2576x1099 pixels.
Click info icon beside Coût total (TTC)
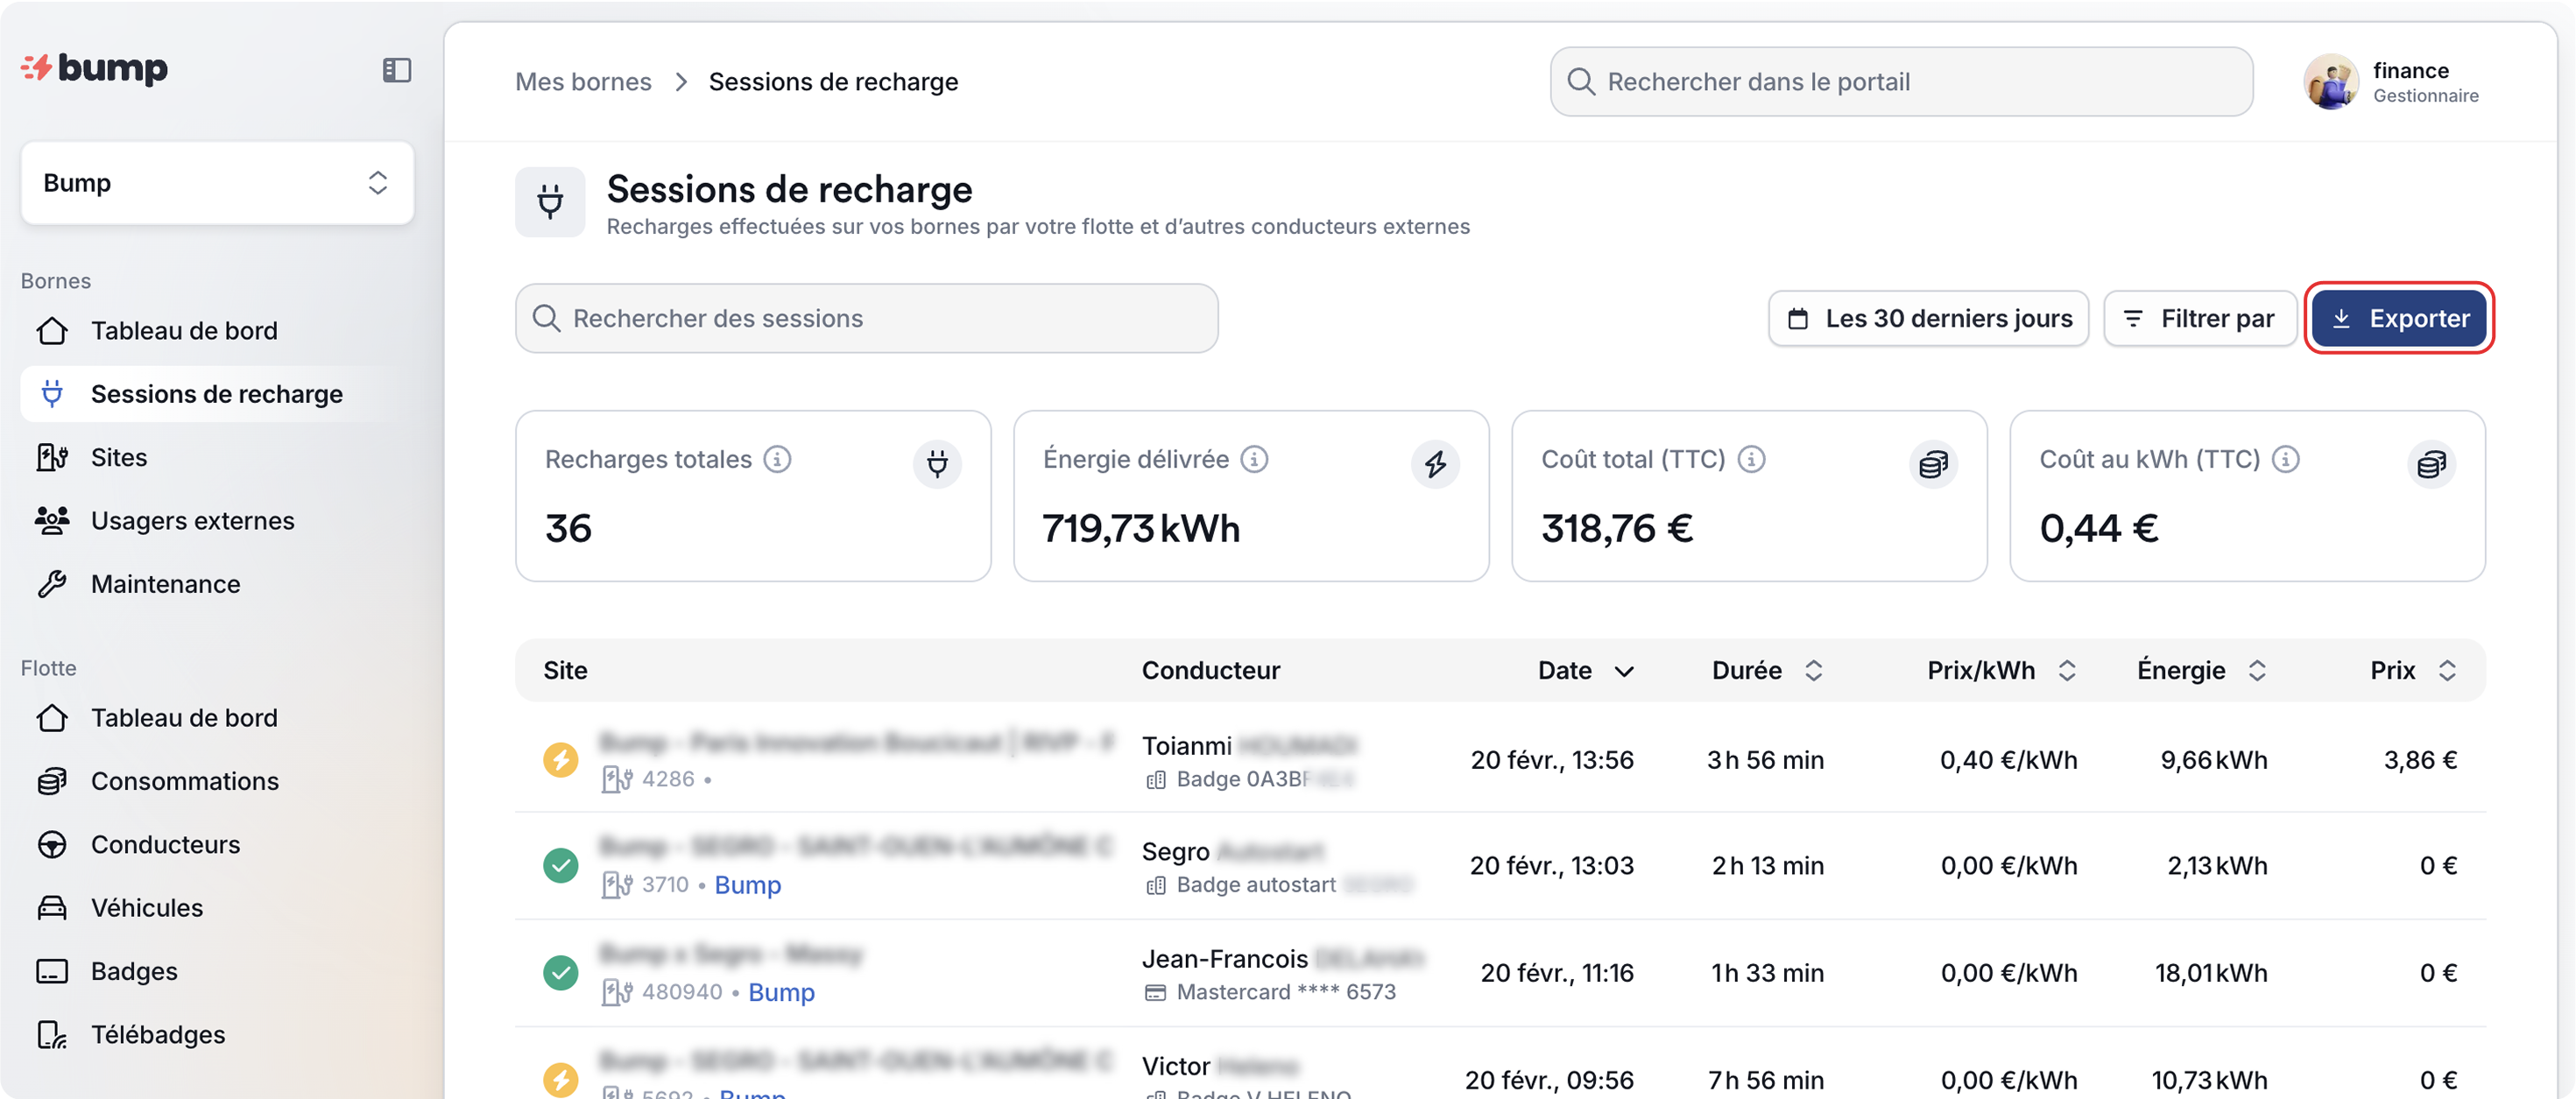pos(1751,459)
